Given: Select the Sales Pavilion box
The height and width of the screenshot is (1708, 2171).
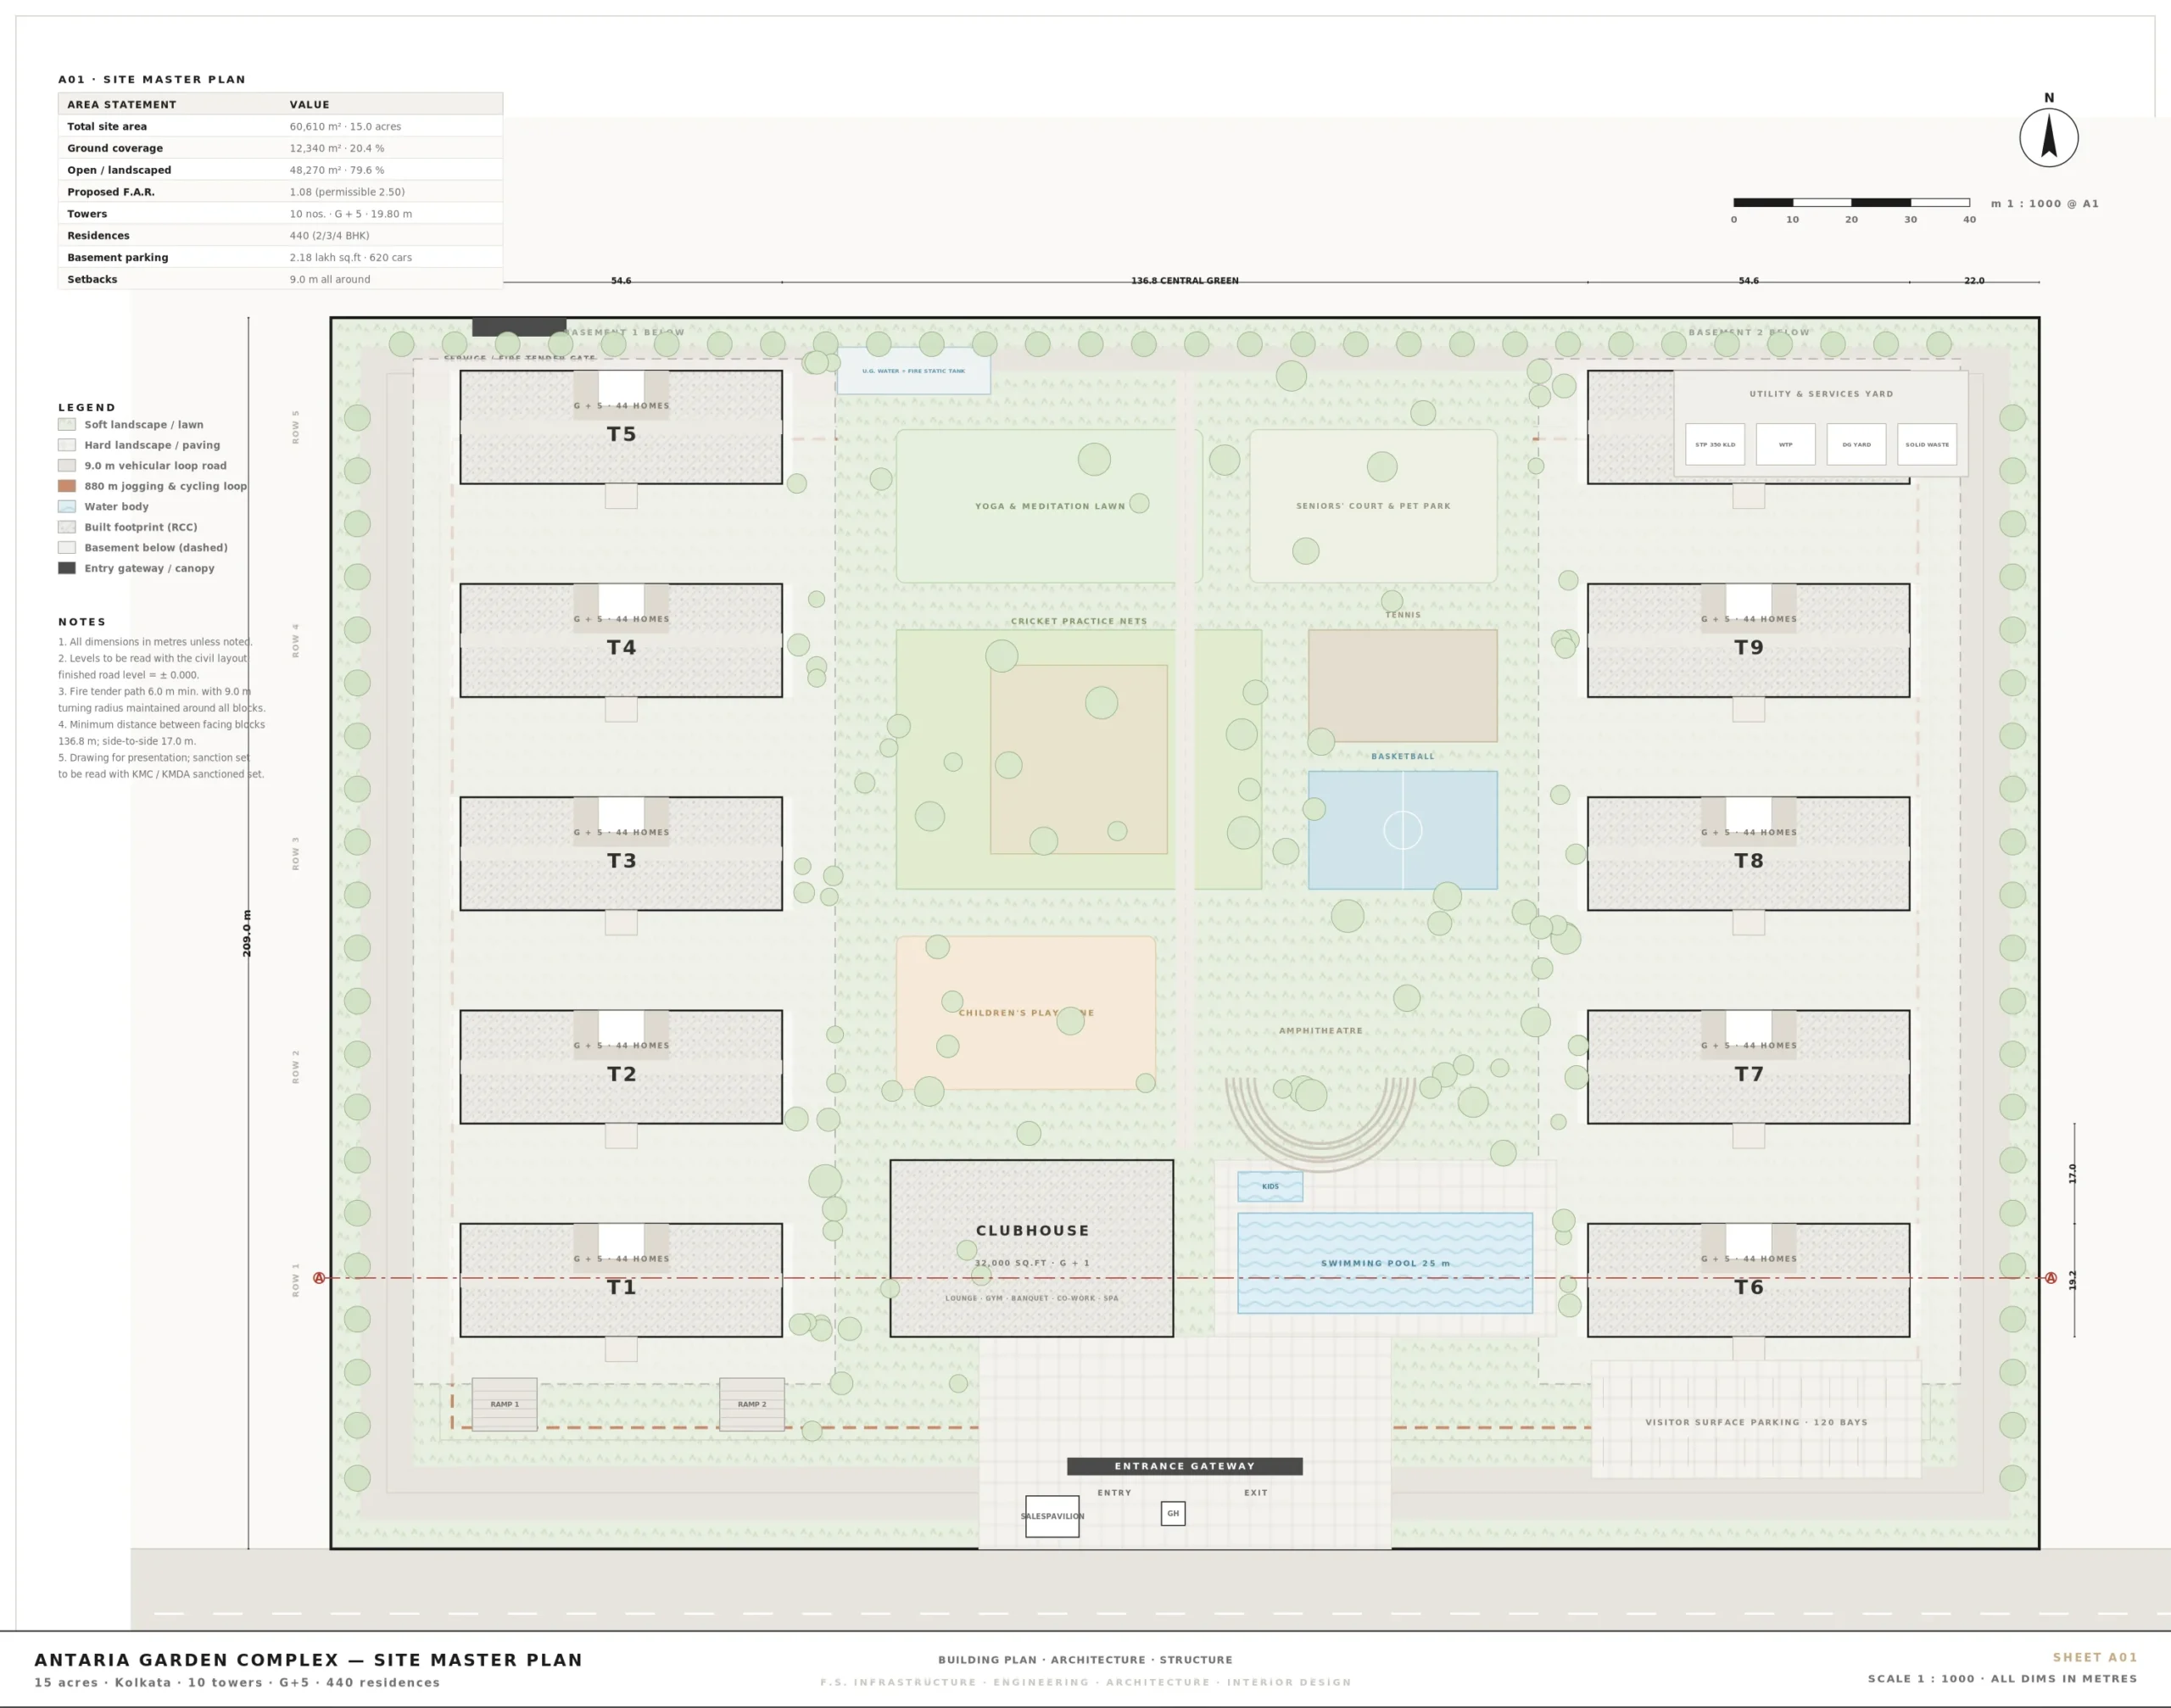Looking at the screenshot, I should tap(1052, 1516).
